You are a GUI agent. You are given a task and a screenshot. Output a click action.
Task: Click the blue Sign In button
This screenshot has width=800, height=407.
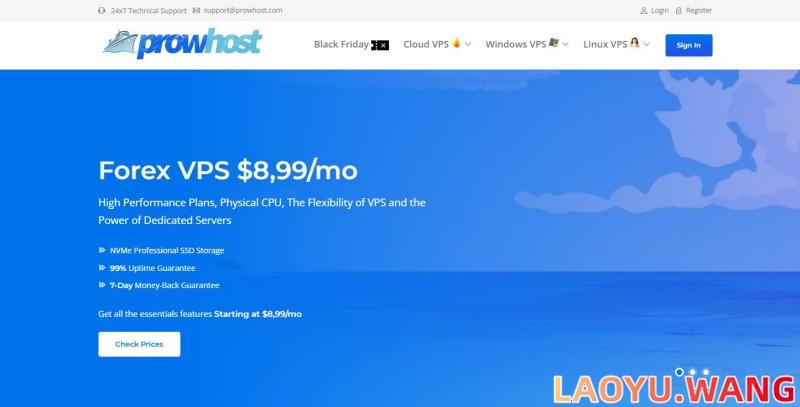point(689,45)
